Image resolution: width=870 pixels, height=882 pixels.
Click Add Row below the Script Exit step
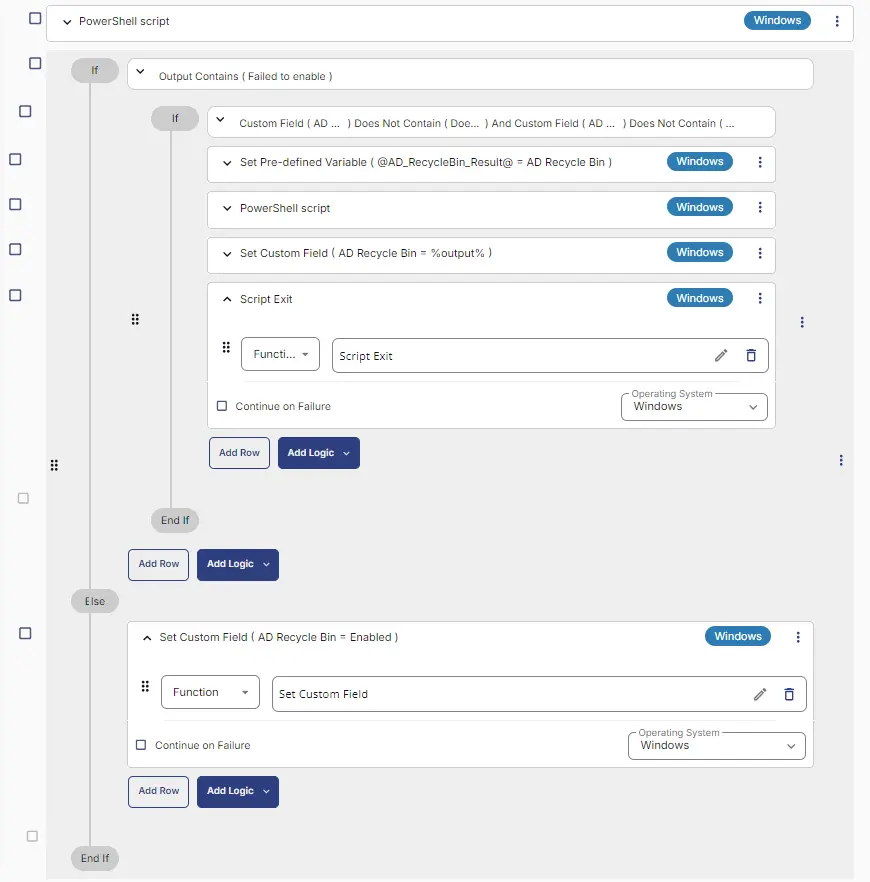pos(239,453)
